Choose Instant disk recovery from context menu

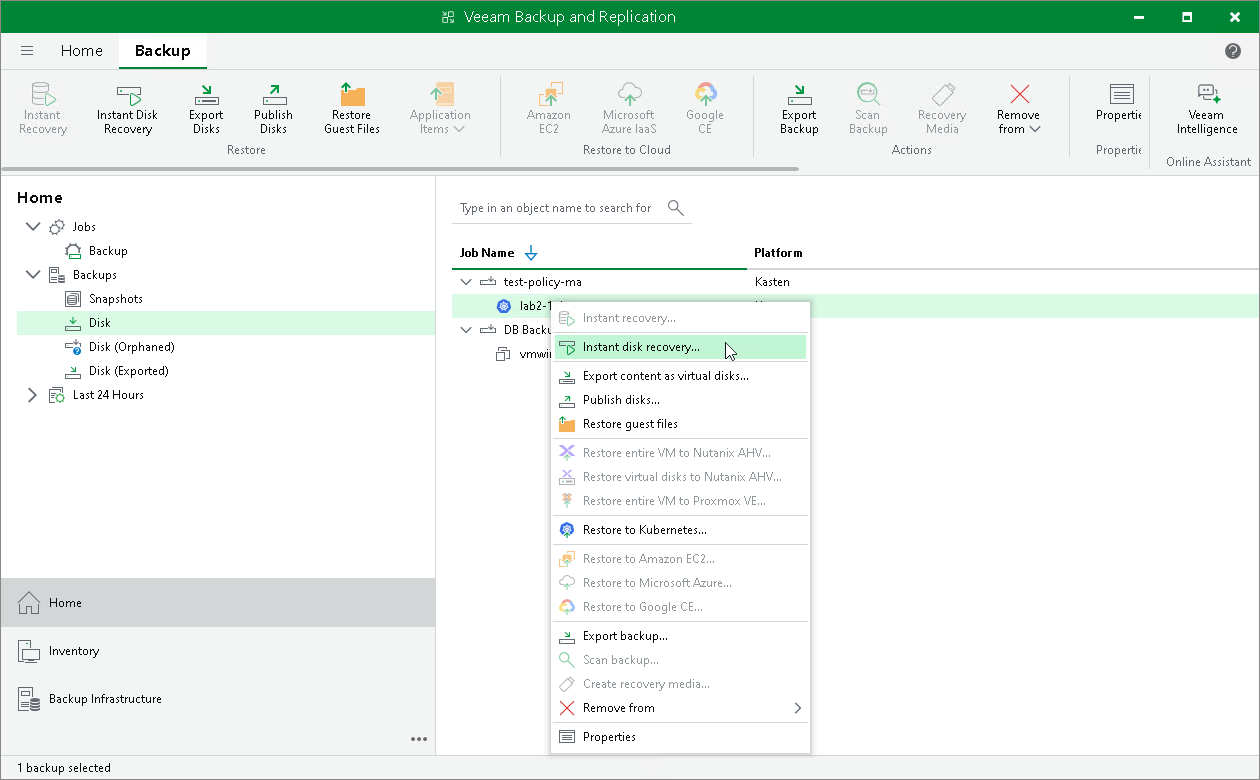click(x=680, y=347)
